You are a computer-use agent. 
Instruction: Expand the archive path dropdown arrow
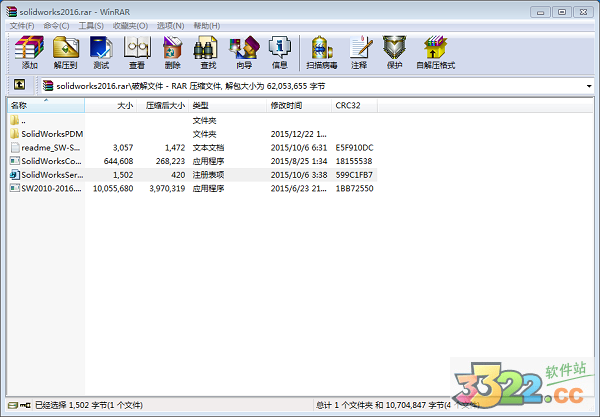(589, 86)
